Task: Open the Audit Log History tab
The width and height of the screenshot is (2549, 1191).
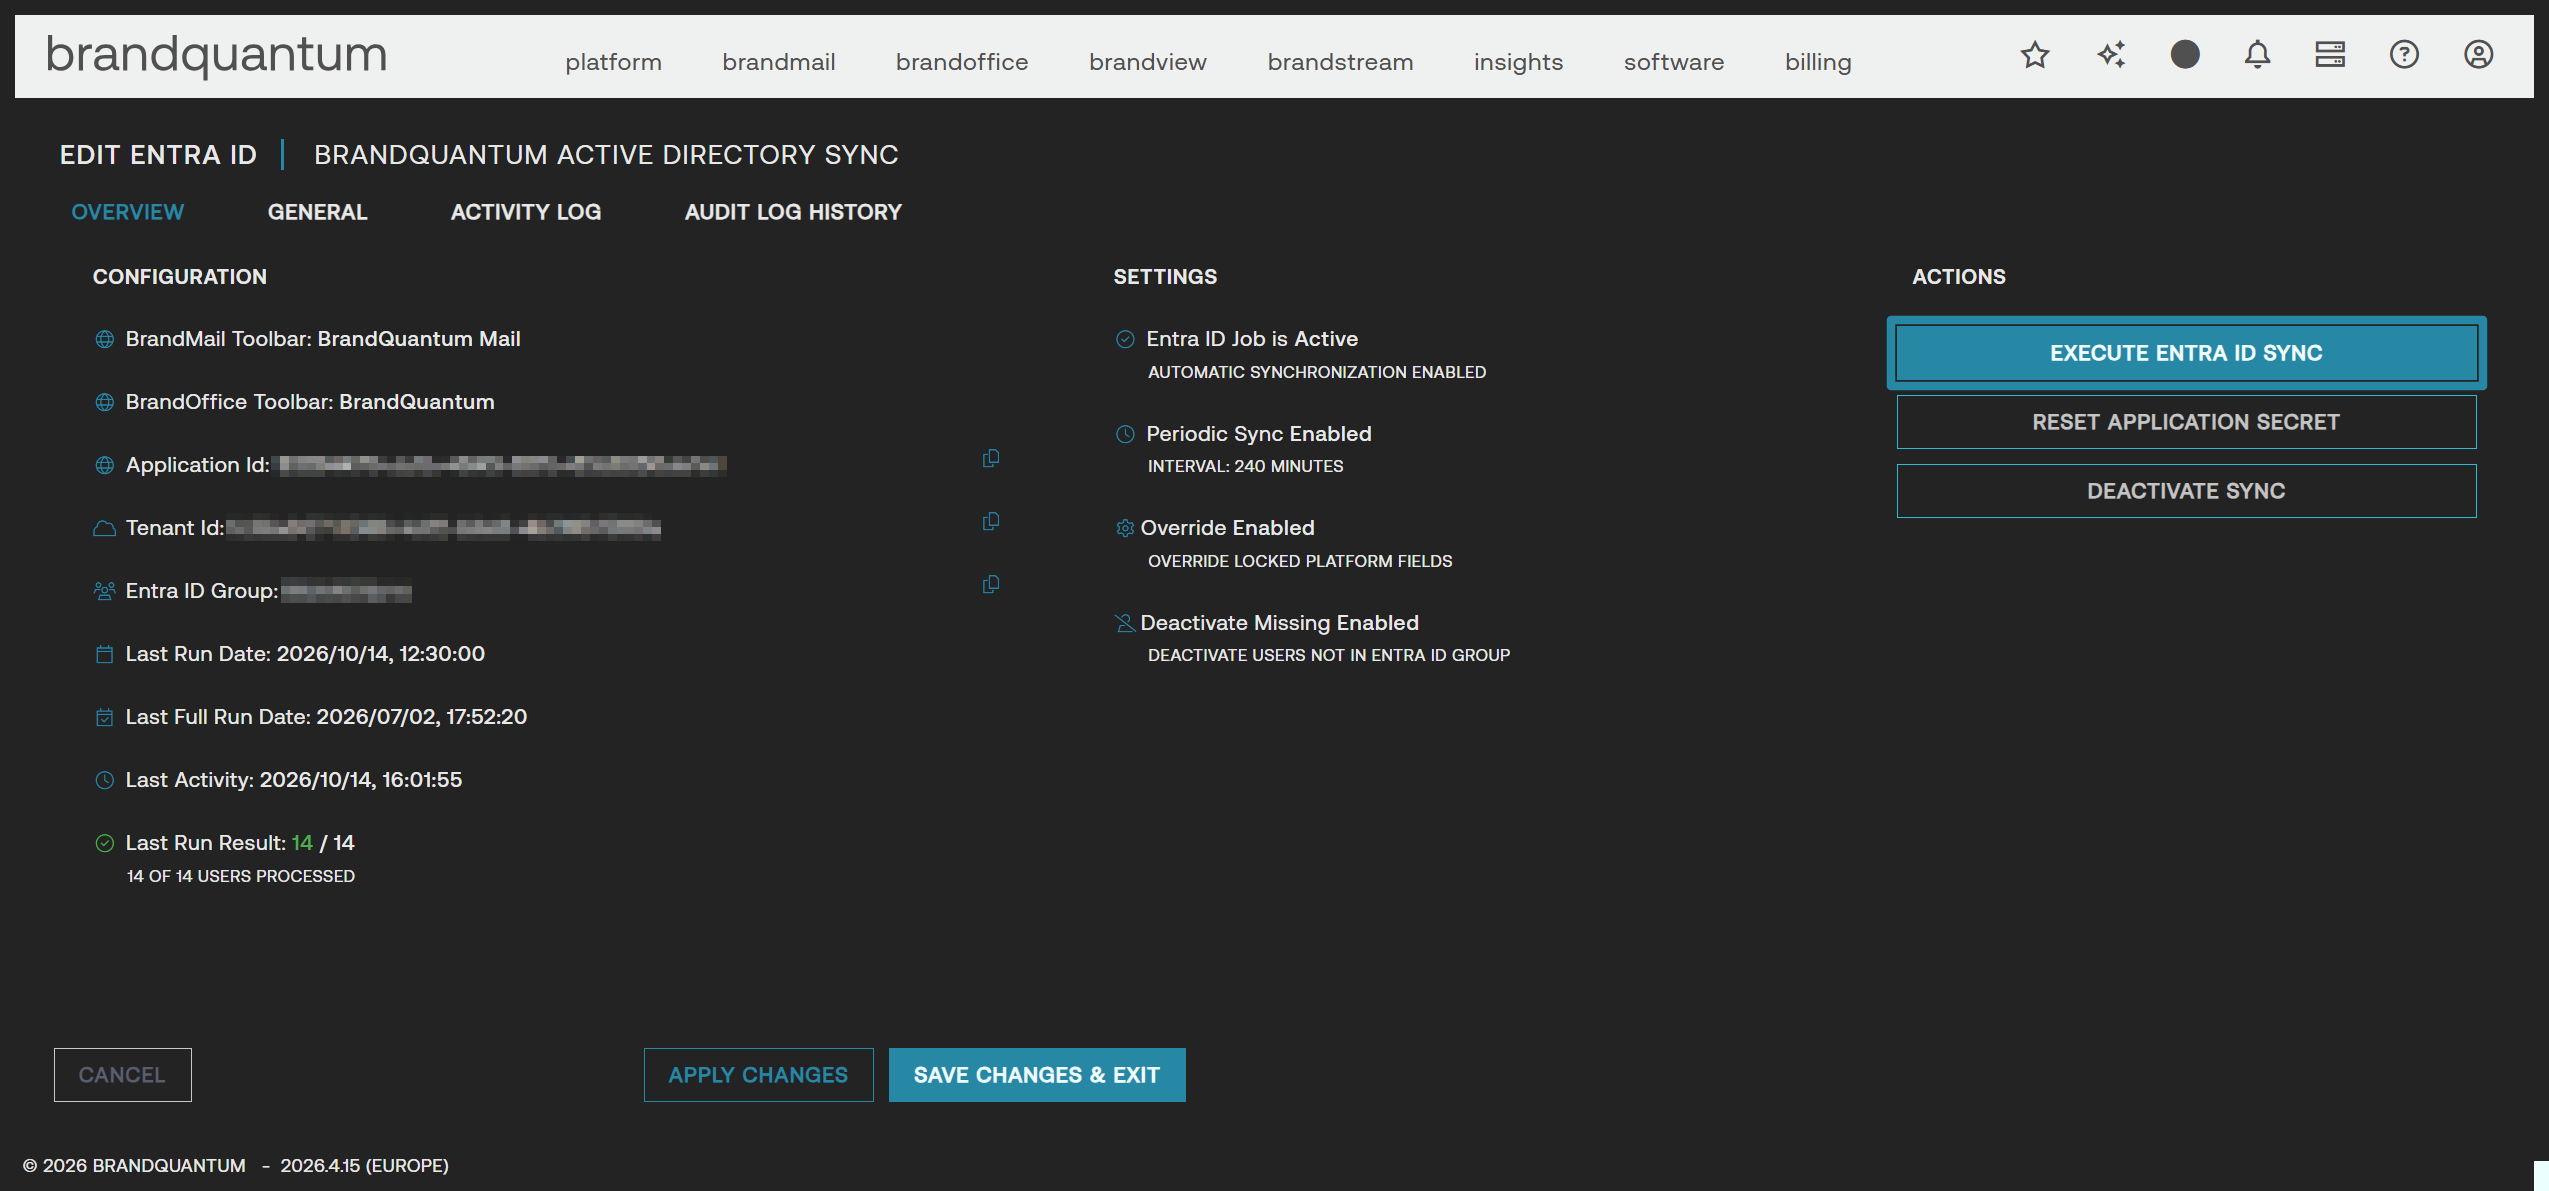Action: [793, 212]
